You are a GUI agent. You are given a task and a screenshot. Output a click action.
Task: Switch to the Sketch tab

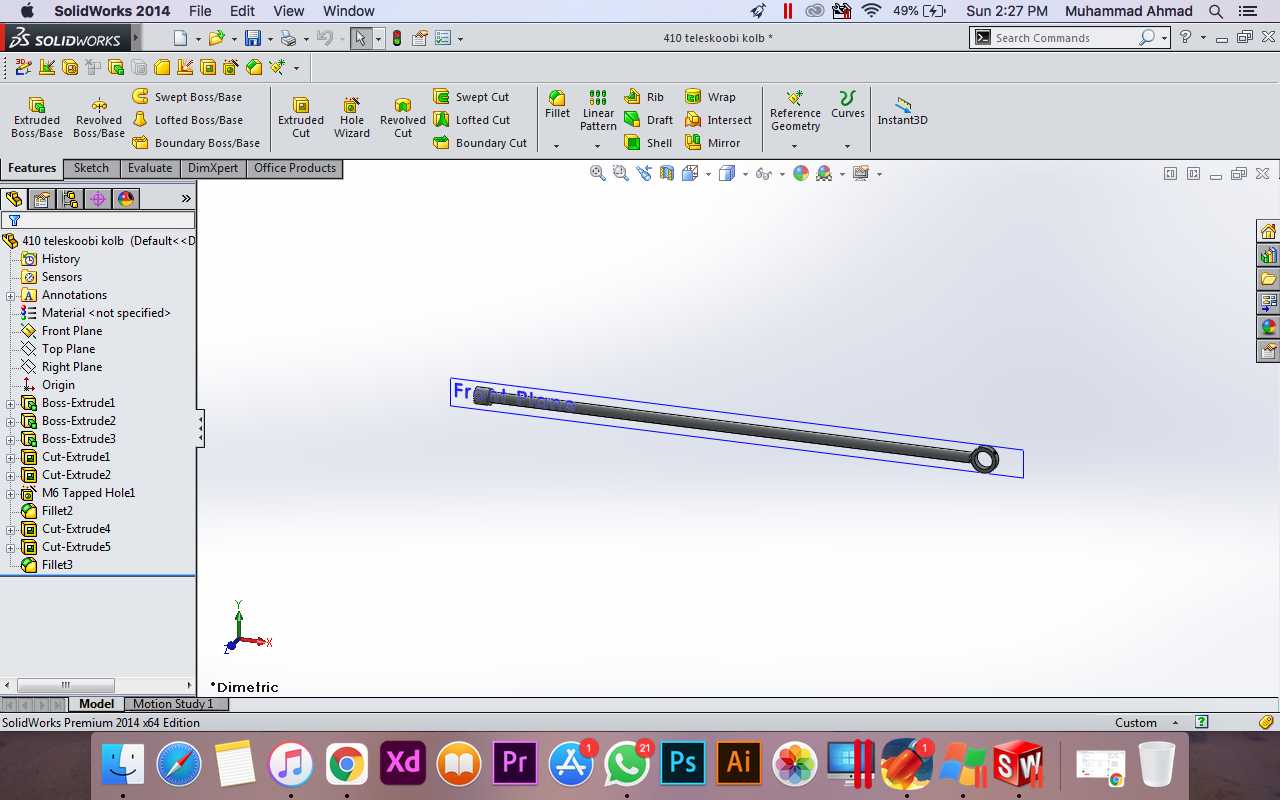click(91, 168)
